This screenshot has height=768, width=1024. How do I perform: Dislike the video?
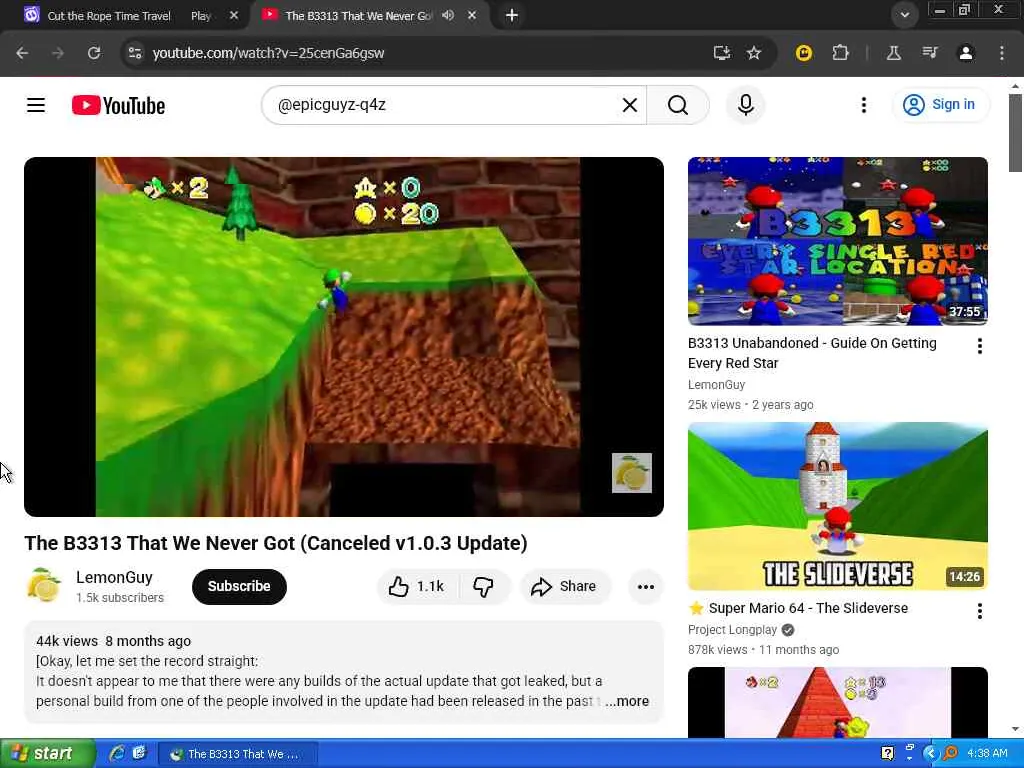[x=484, y=586]
